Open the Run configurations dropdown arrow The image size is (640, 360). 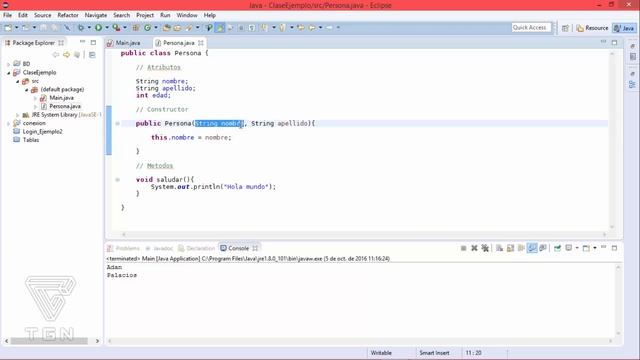pyautogui.click(x=107, y=27)
